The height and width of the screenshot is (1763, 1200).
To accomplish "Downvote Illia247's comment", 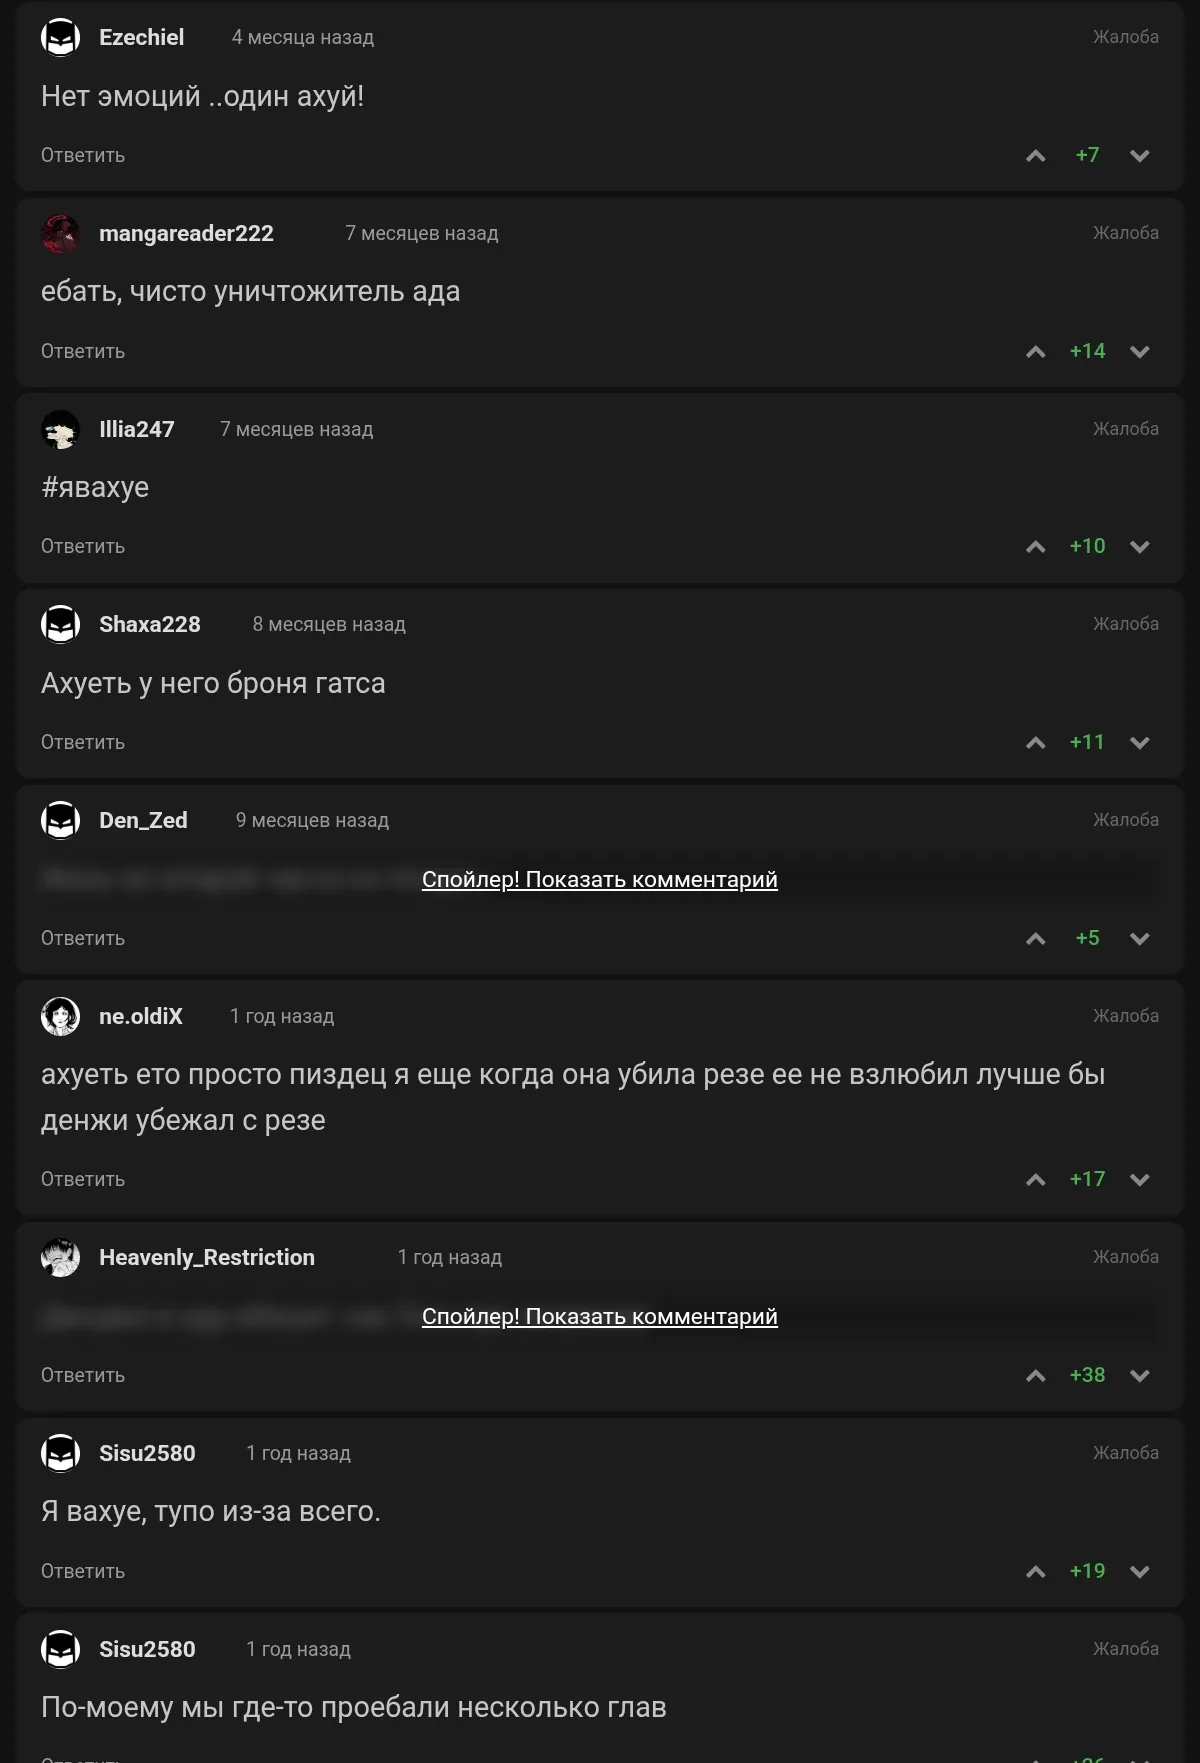I will (1139, 547).
